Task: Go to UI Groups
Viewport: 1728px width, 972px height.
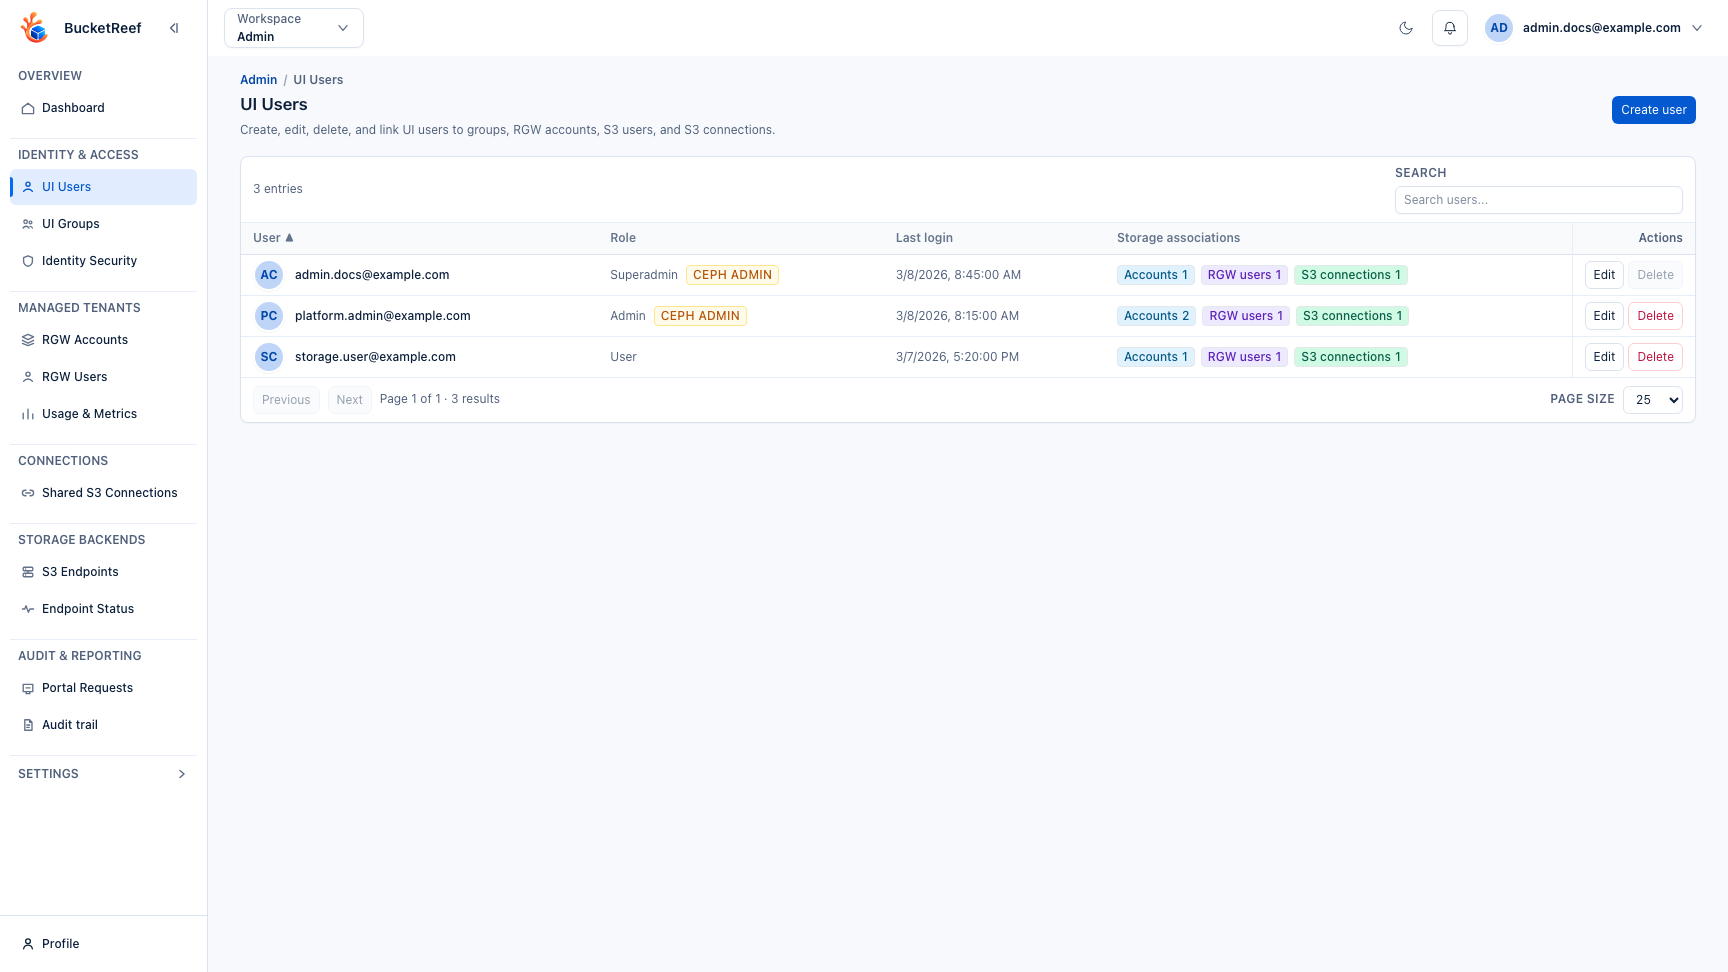Action: [x=103, y=224]
